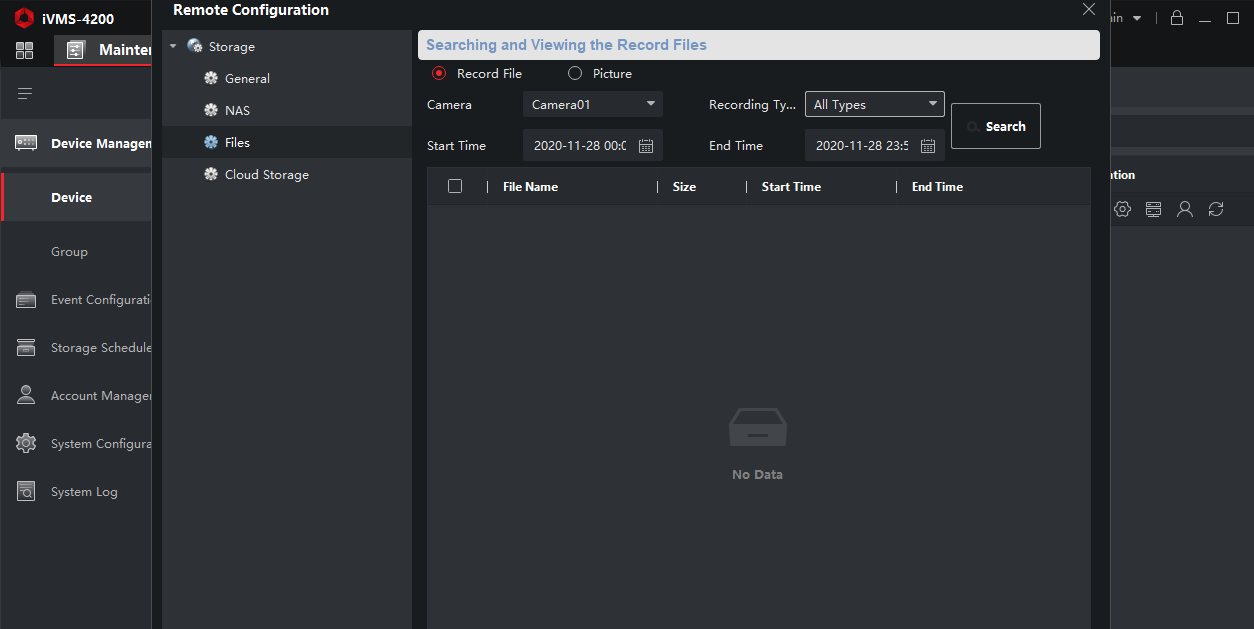Open NAS settings in Storage tree

(237, 110)
